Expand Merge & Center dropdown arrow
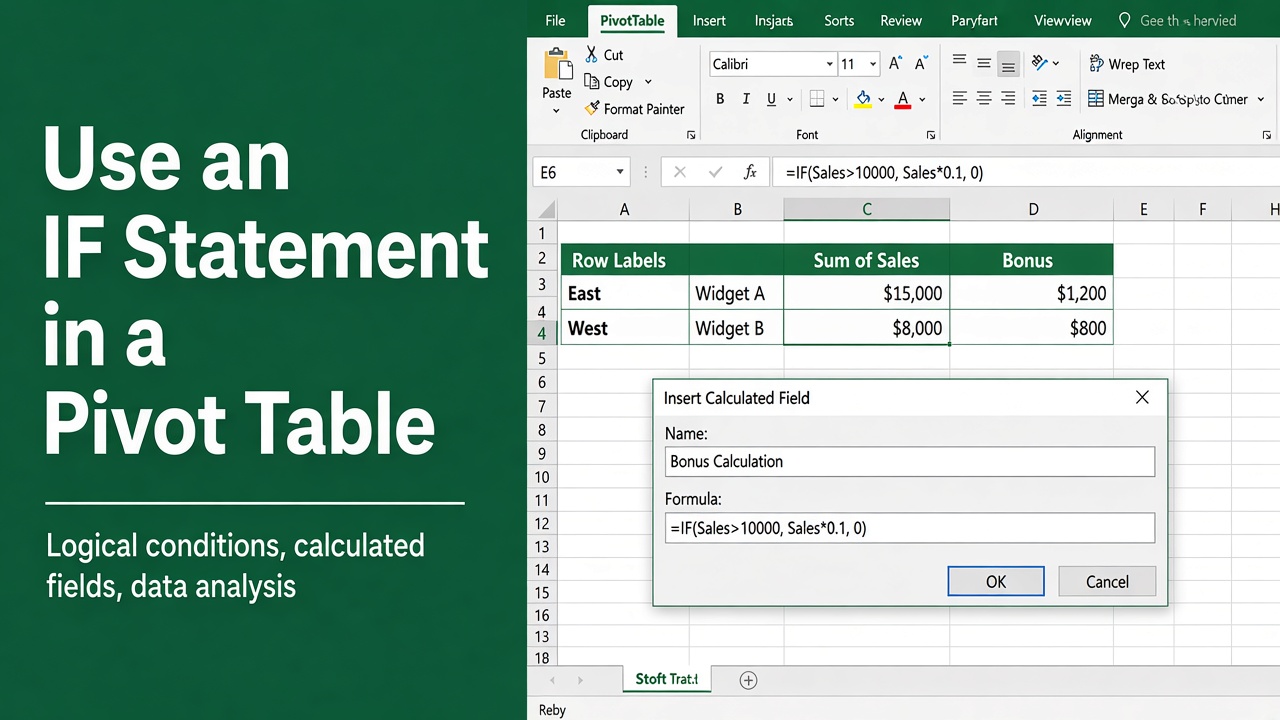 (1260, 100)
